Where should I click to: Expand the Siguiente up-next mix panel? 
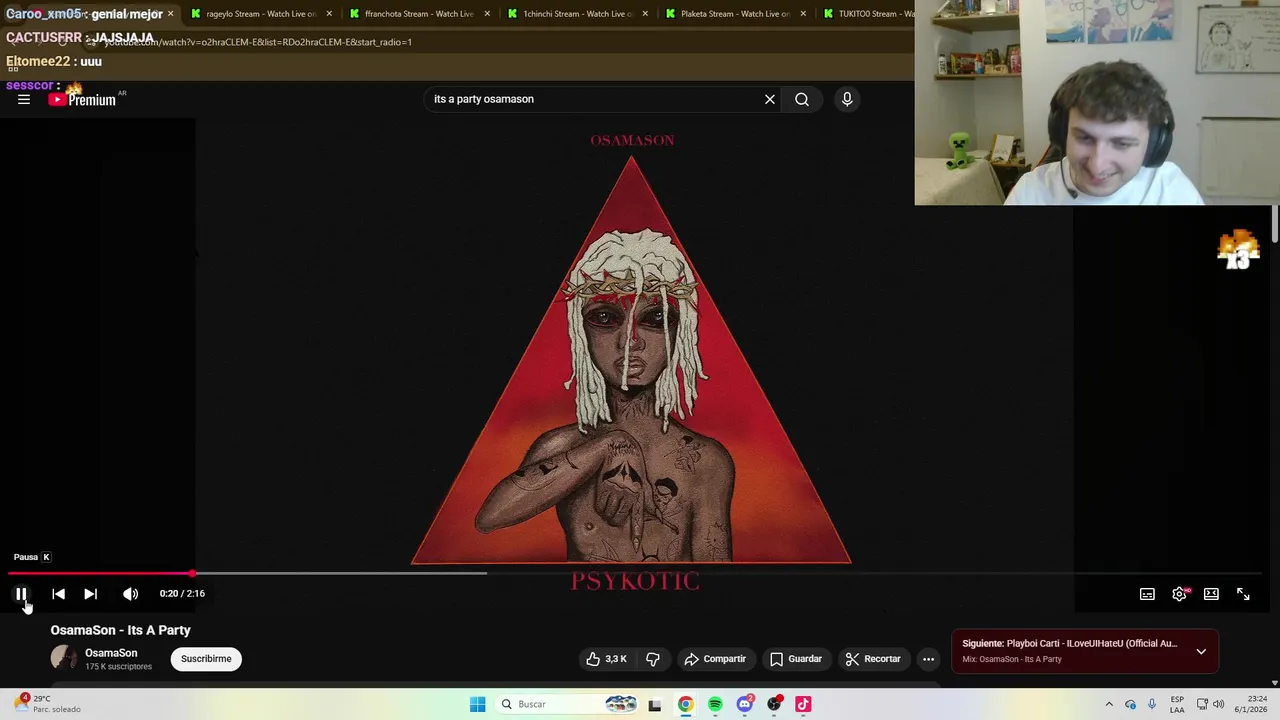tap(1201, 651)
